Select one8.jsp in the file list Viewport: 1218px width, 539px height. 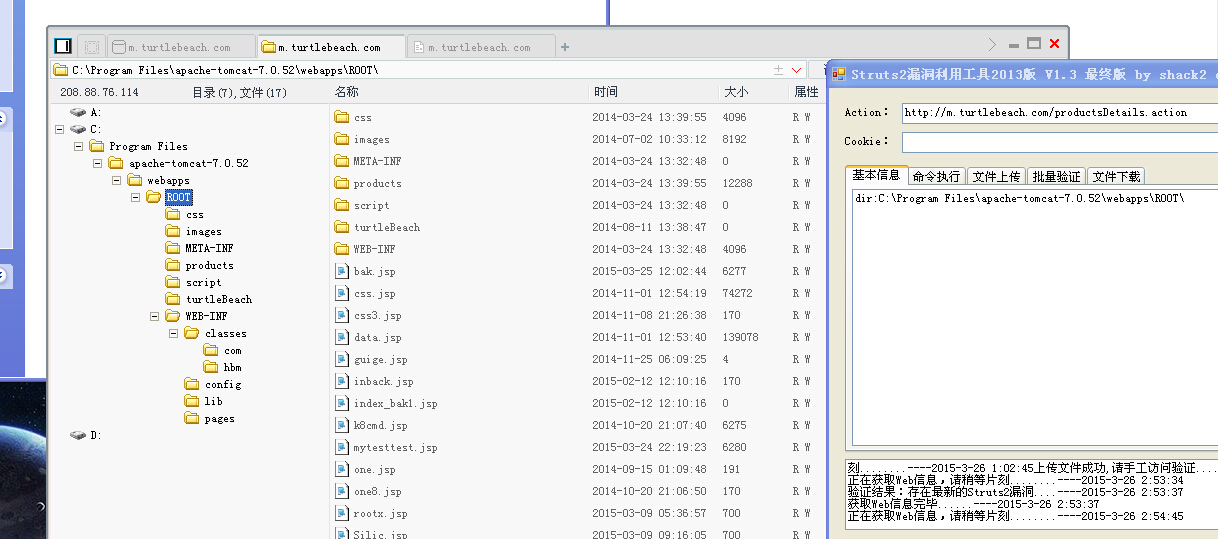pos(377,491)
